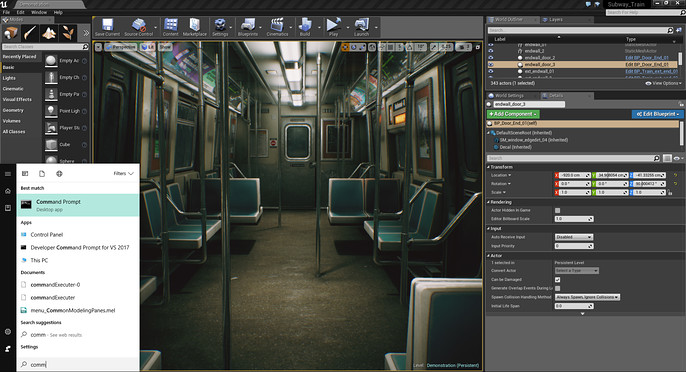Open Auto Receive Input Disabled dropdown
The height and width of the screenshot is (372, 686).
574,237
